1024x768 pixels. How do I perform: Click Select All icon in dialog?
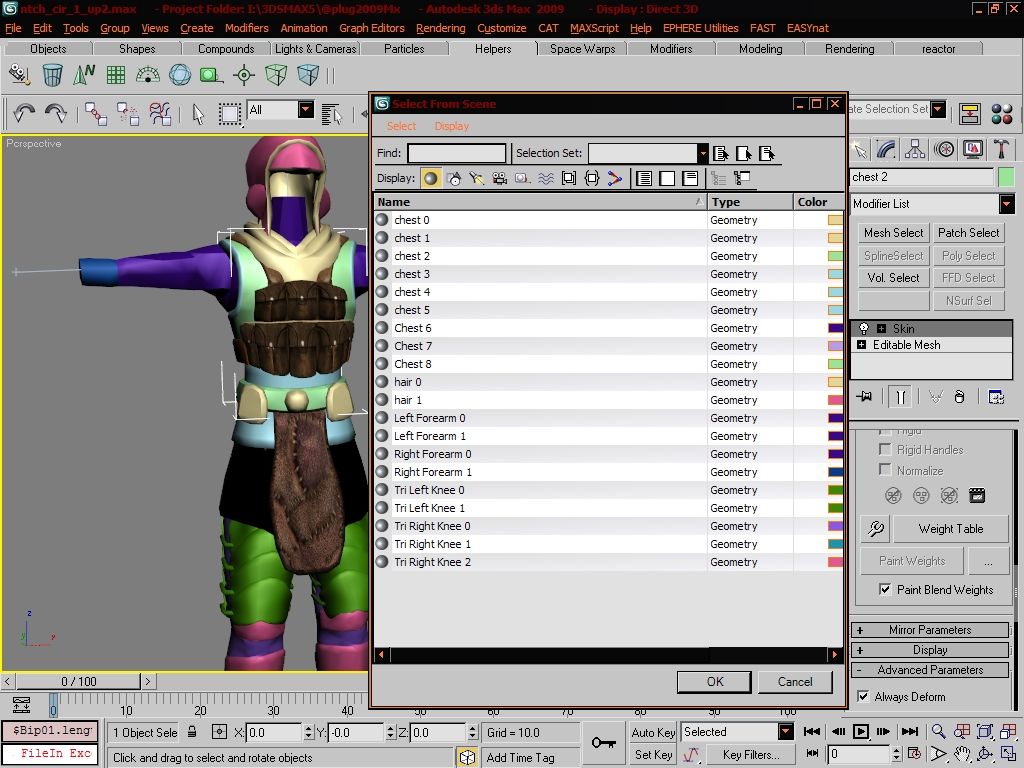(x=644, y=178)
